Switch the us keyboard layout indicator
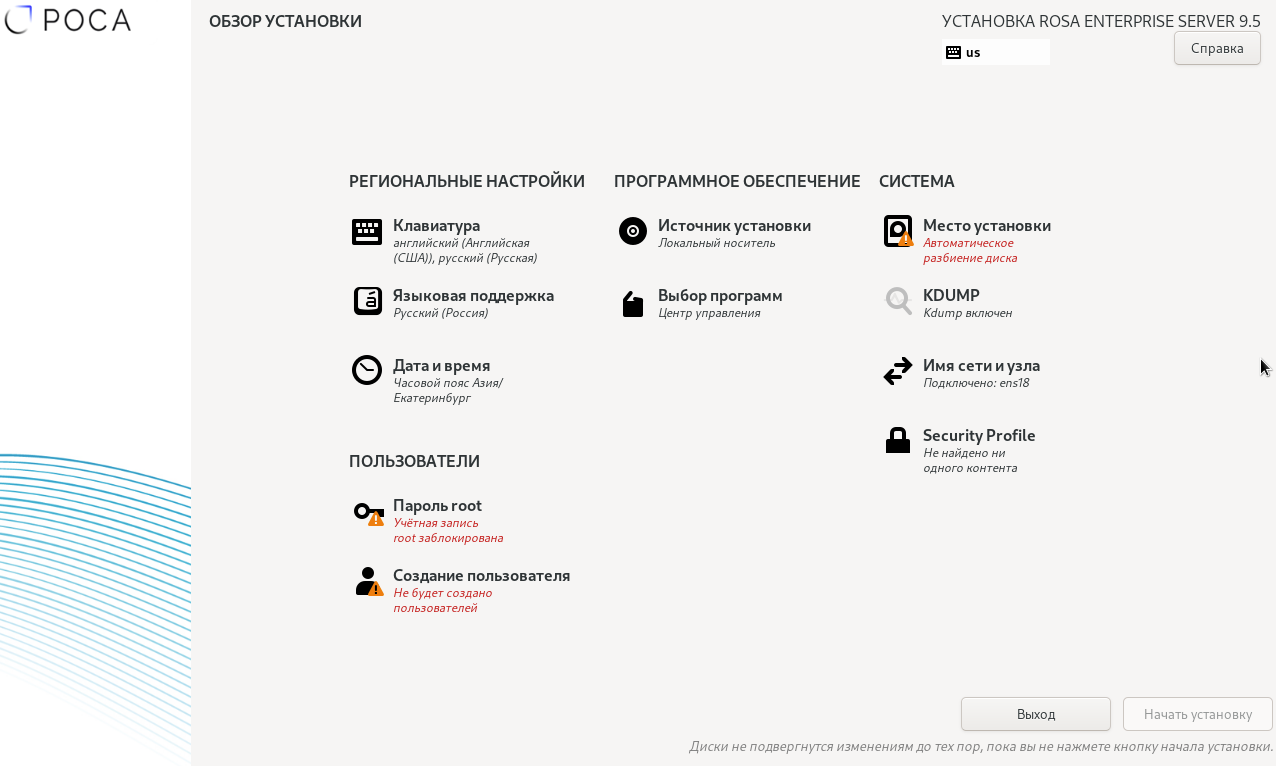Viewport: 1276px width, 766px height. (995, 52)
